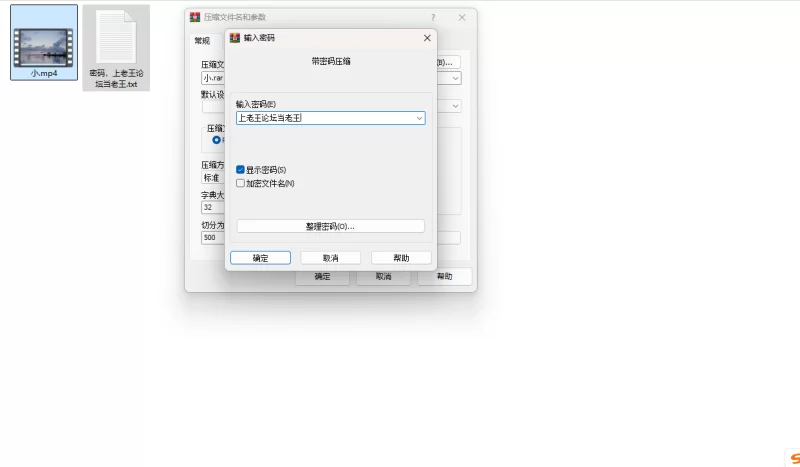Switch to the 常规 tab

tap(202, 41)
